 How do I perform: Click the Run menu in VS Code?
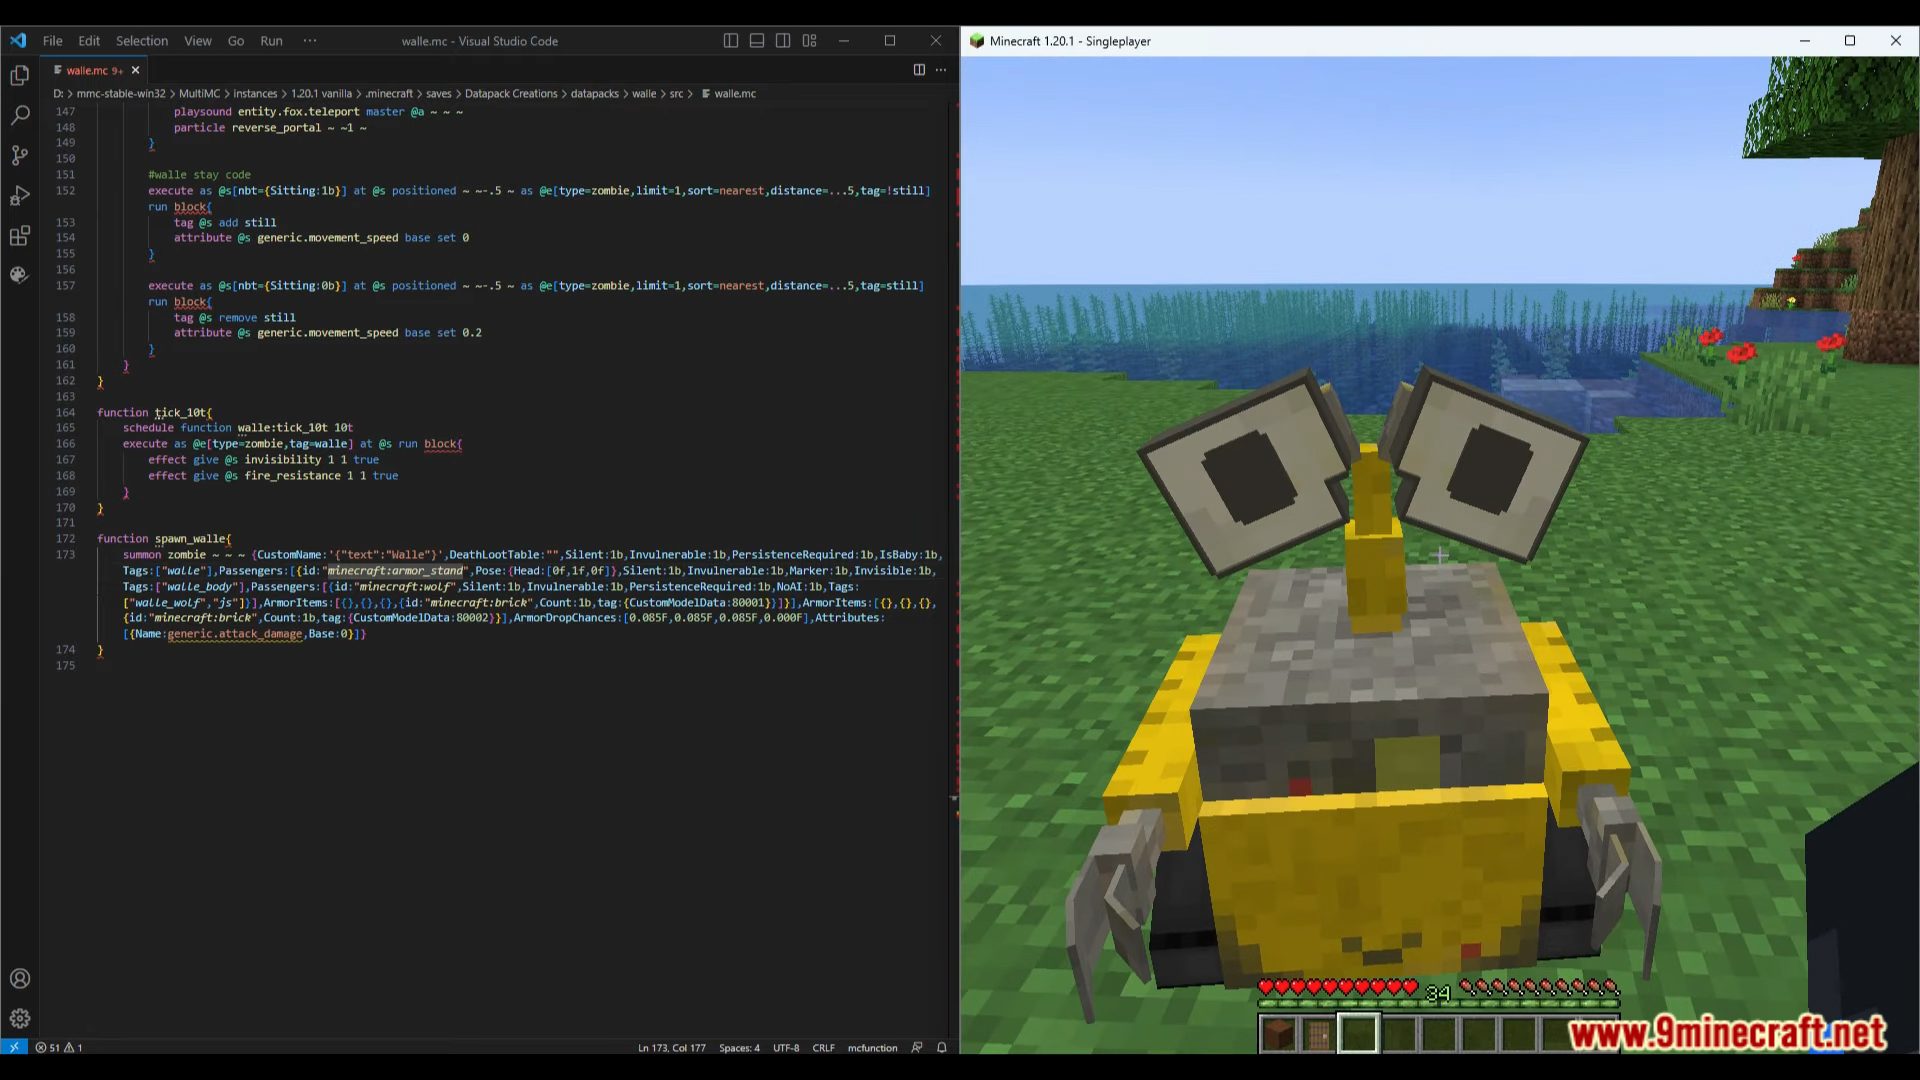[270, 40]
